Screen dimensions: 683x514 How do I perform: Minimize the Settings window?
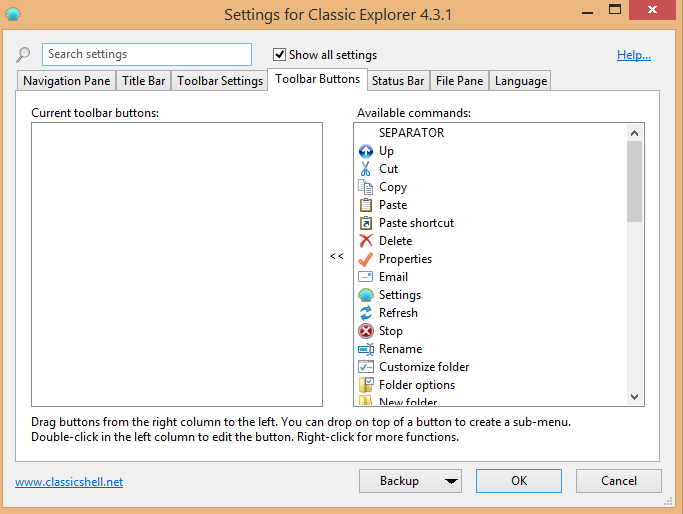[x=587, y=11]
